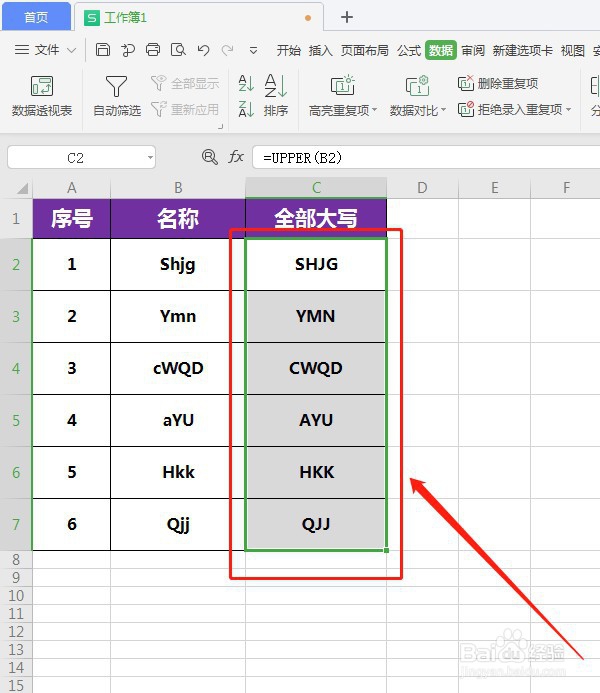Switch to the 页面布局 ribbon tab
This screenshot has height=693, width=600.
click(x=365, y=50)
